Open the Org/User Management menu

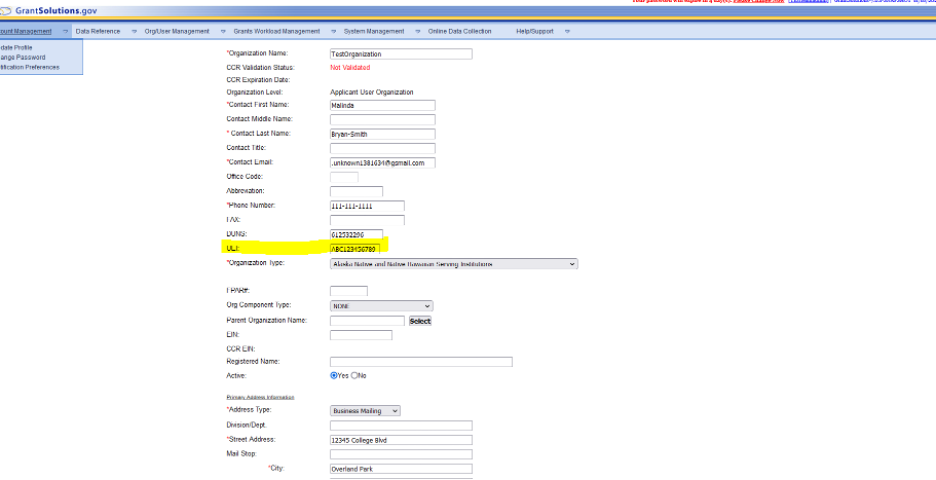click(177, 31)
